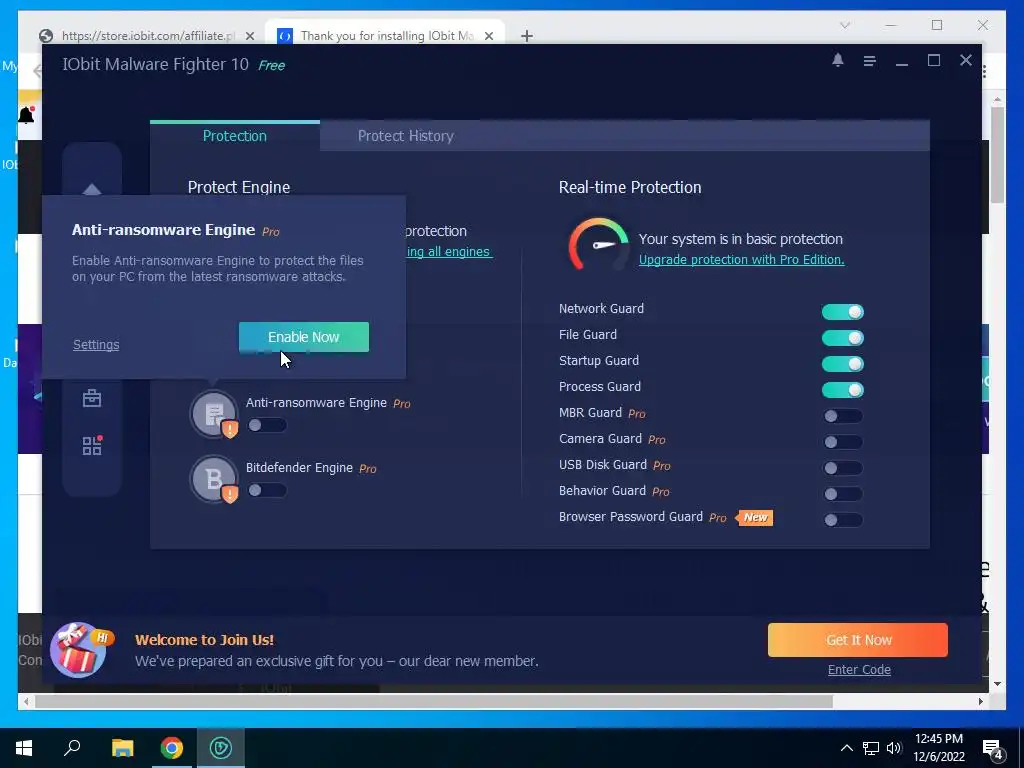This screenshot has width=1024, height=768.
Task: Show hidden tray icons chevron
Action: tap(846, 748)
